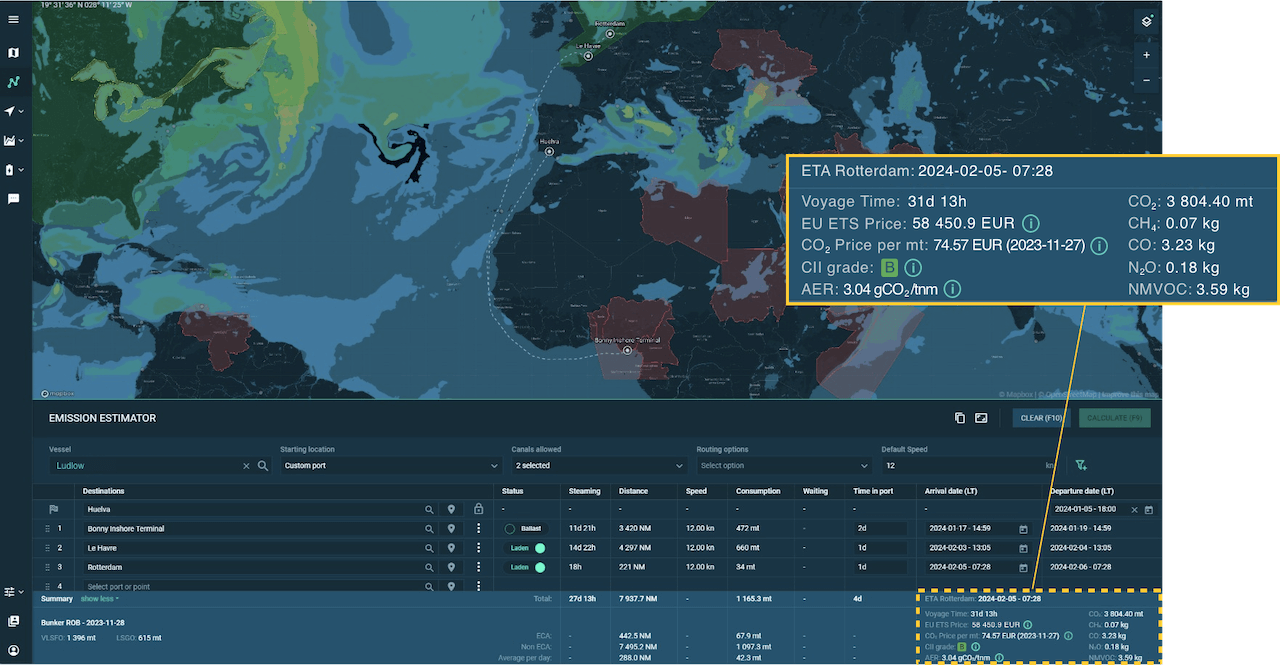Image resolution: width=1280 pixels, height=665 pixels.
Task: Open the three-dot menu on Le Havre row
Action: [478, 548]
